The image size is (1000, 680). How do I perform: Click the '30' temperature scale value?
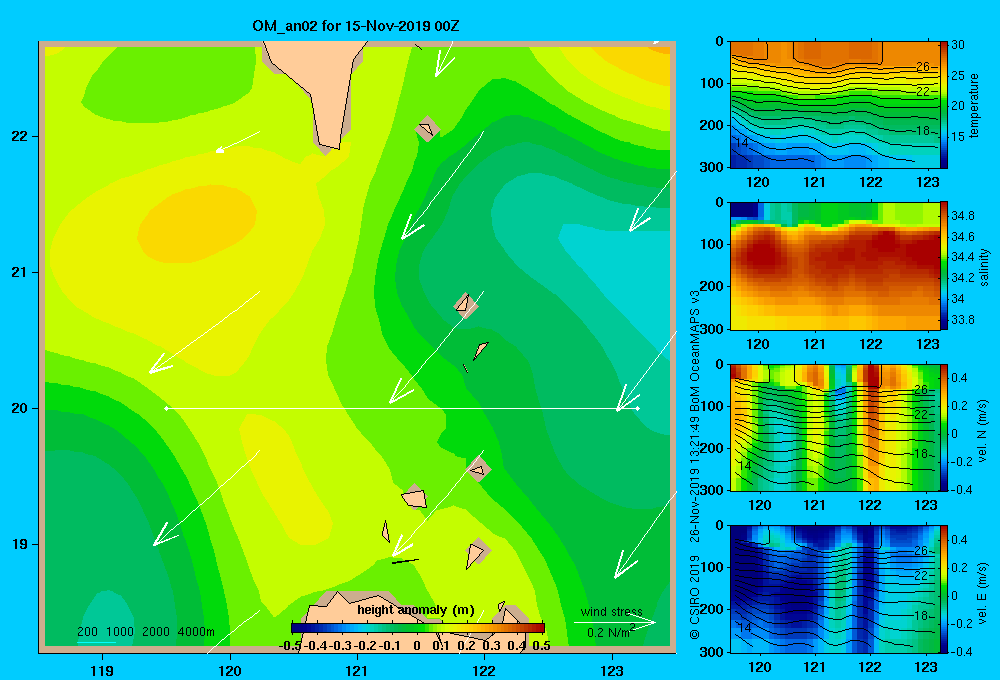[x=957, y=45]
